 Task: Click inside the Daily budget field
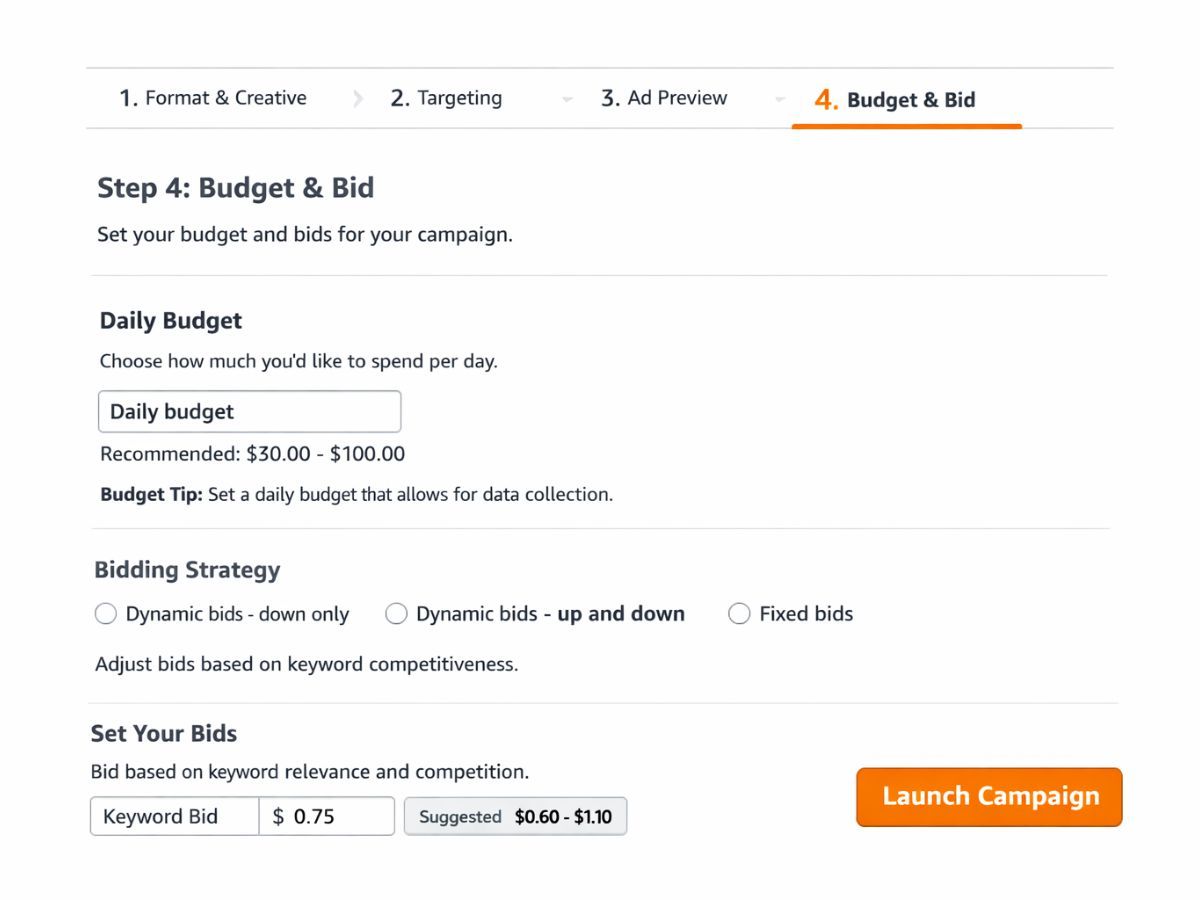249,411
